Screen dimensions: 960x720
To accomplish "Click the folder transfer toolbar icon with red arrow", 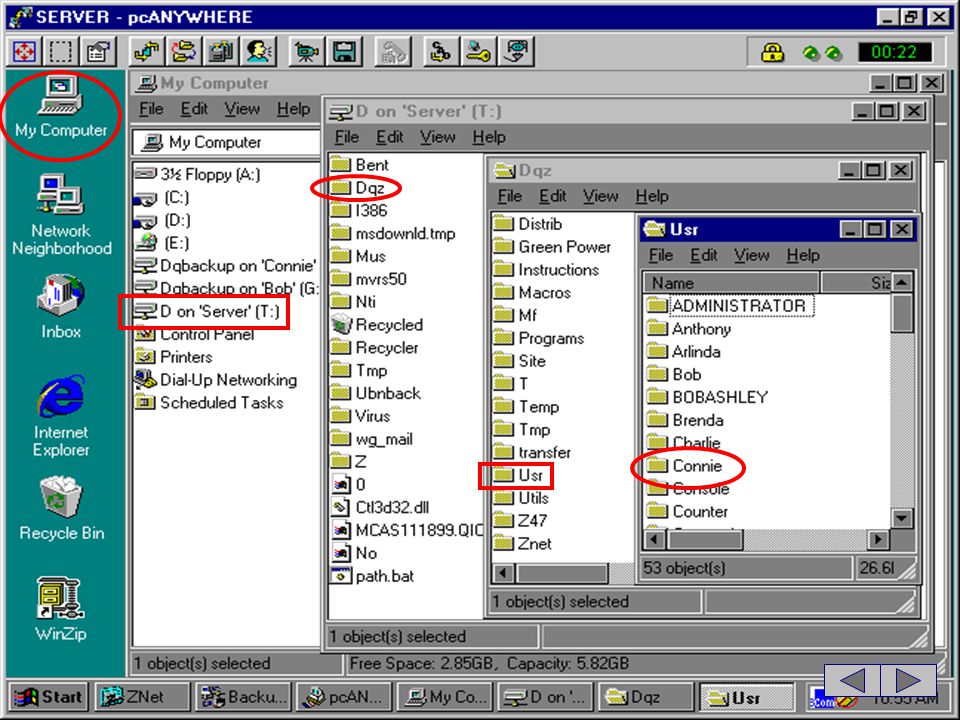I will click(184, 51).
